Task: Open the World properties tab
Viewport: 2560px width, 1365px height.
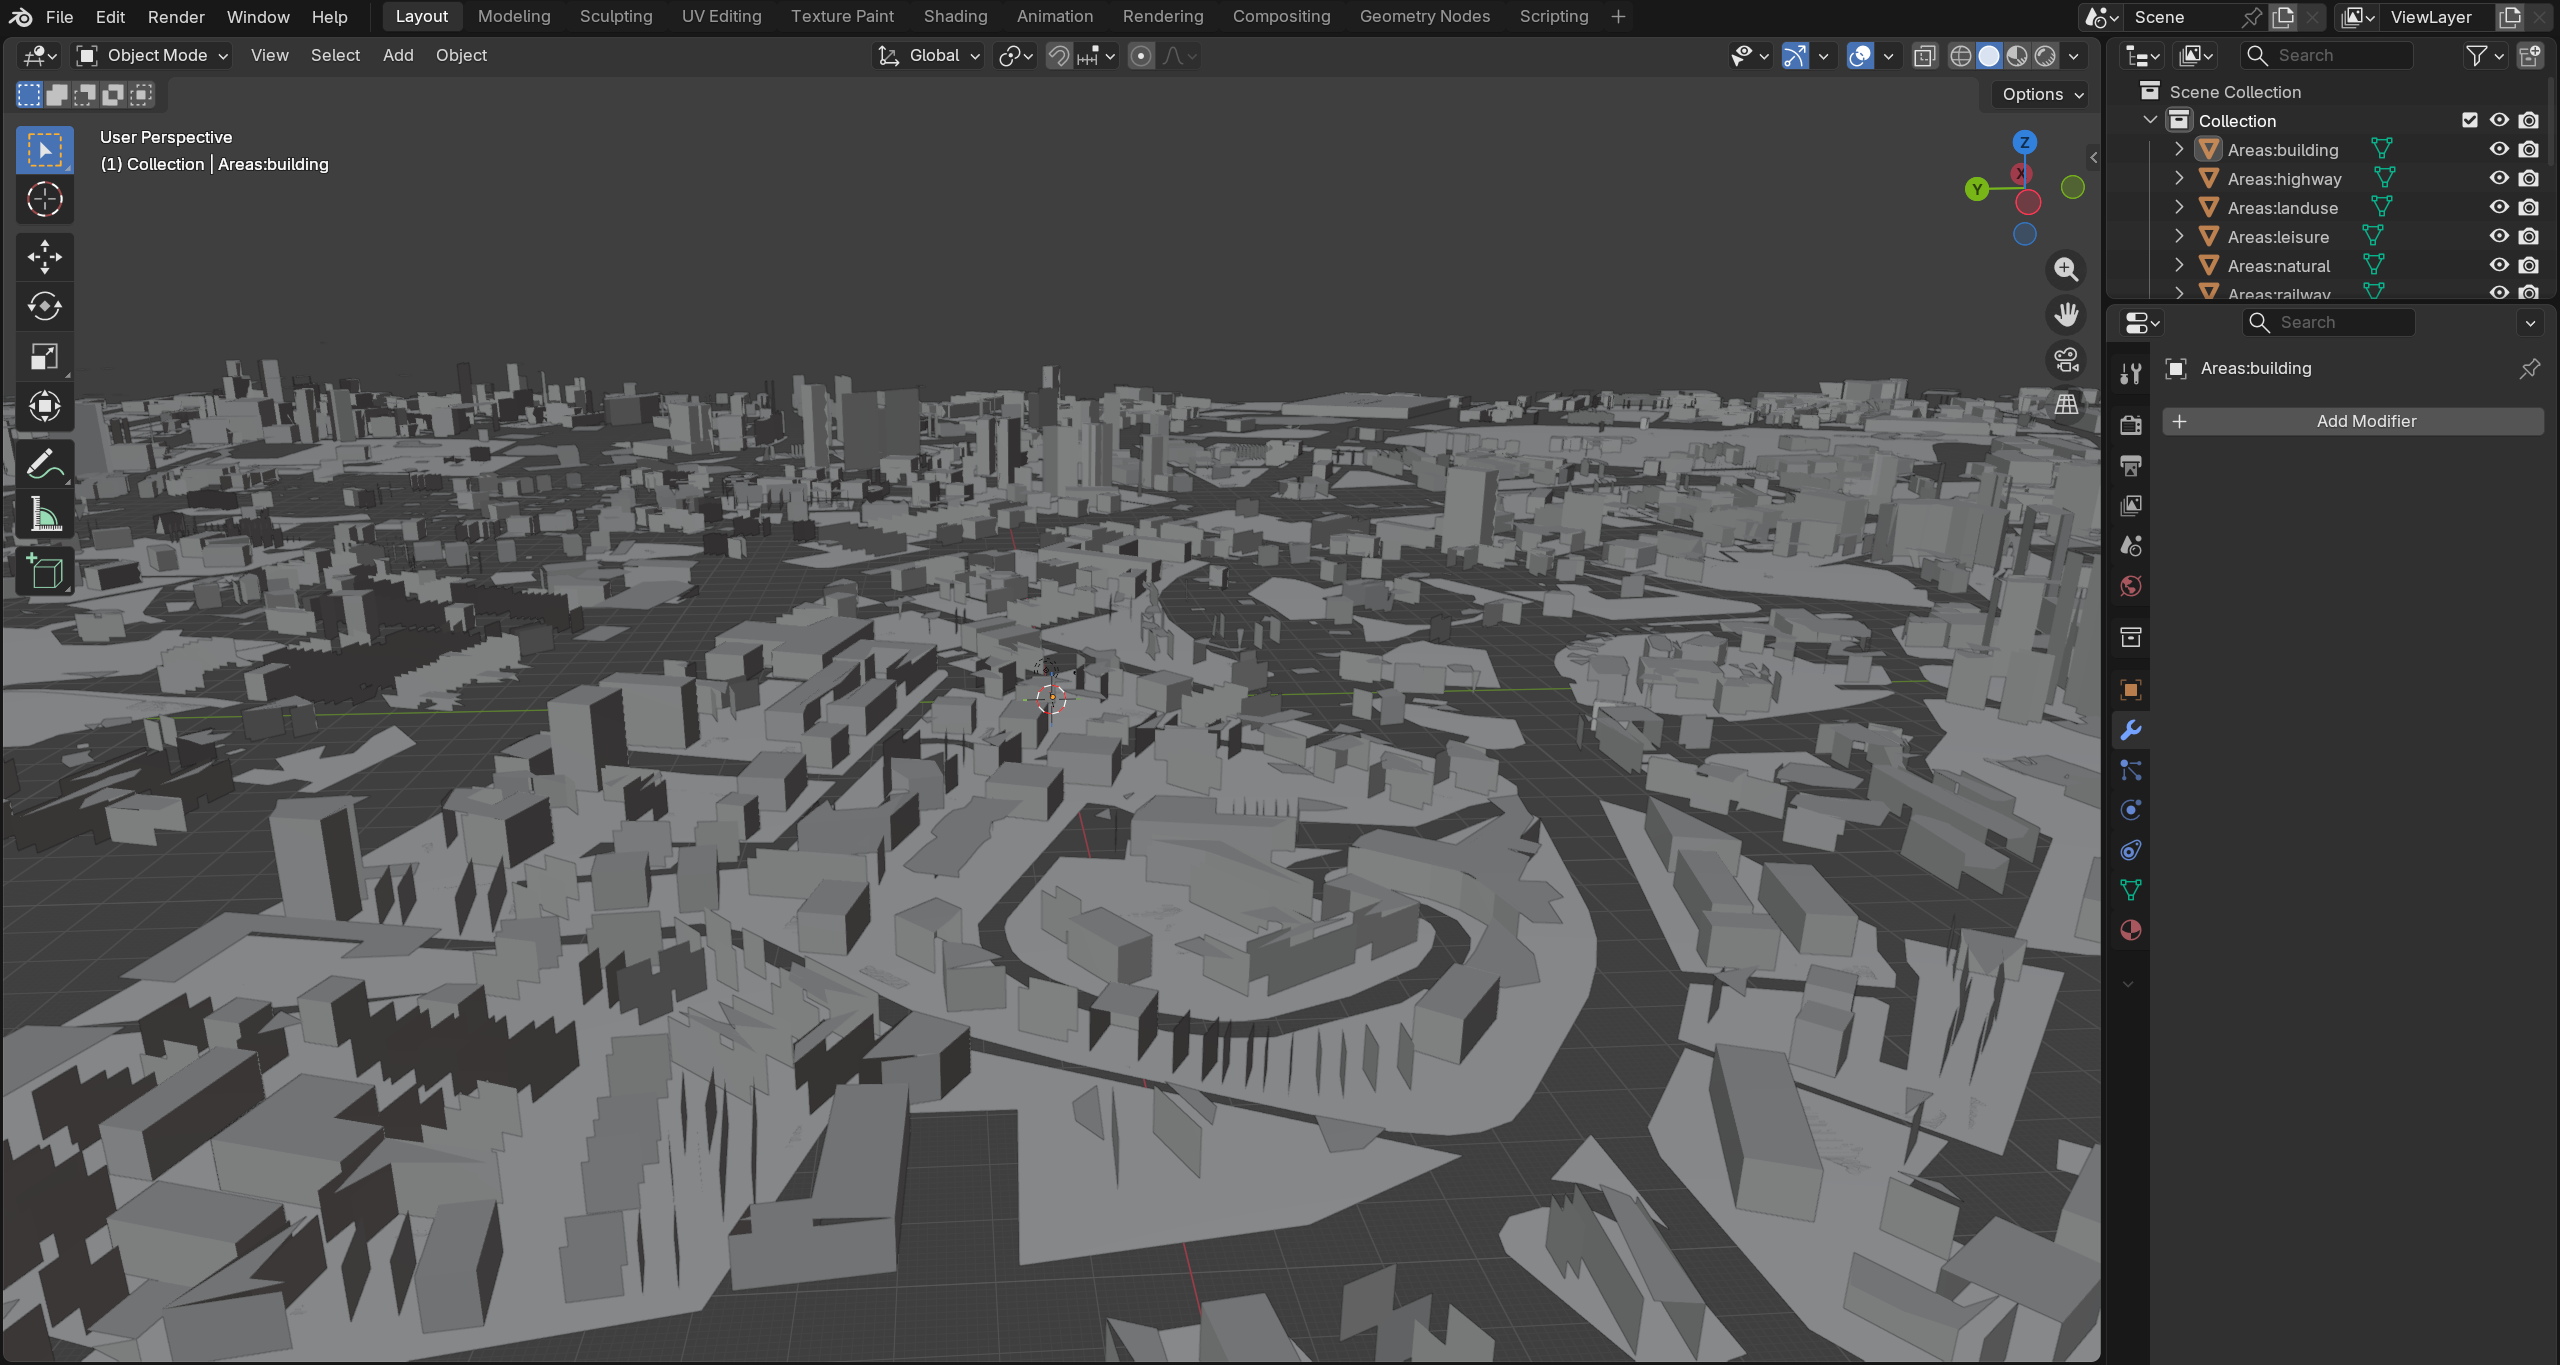Action: 2130,585
